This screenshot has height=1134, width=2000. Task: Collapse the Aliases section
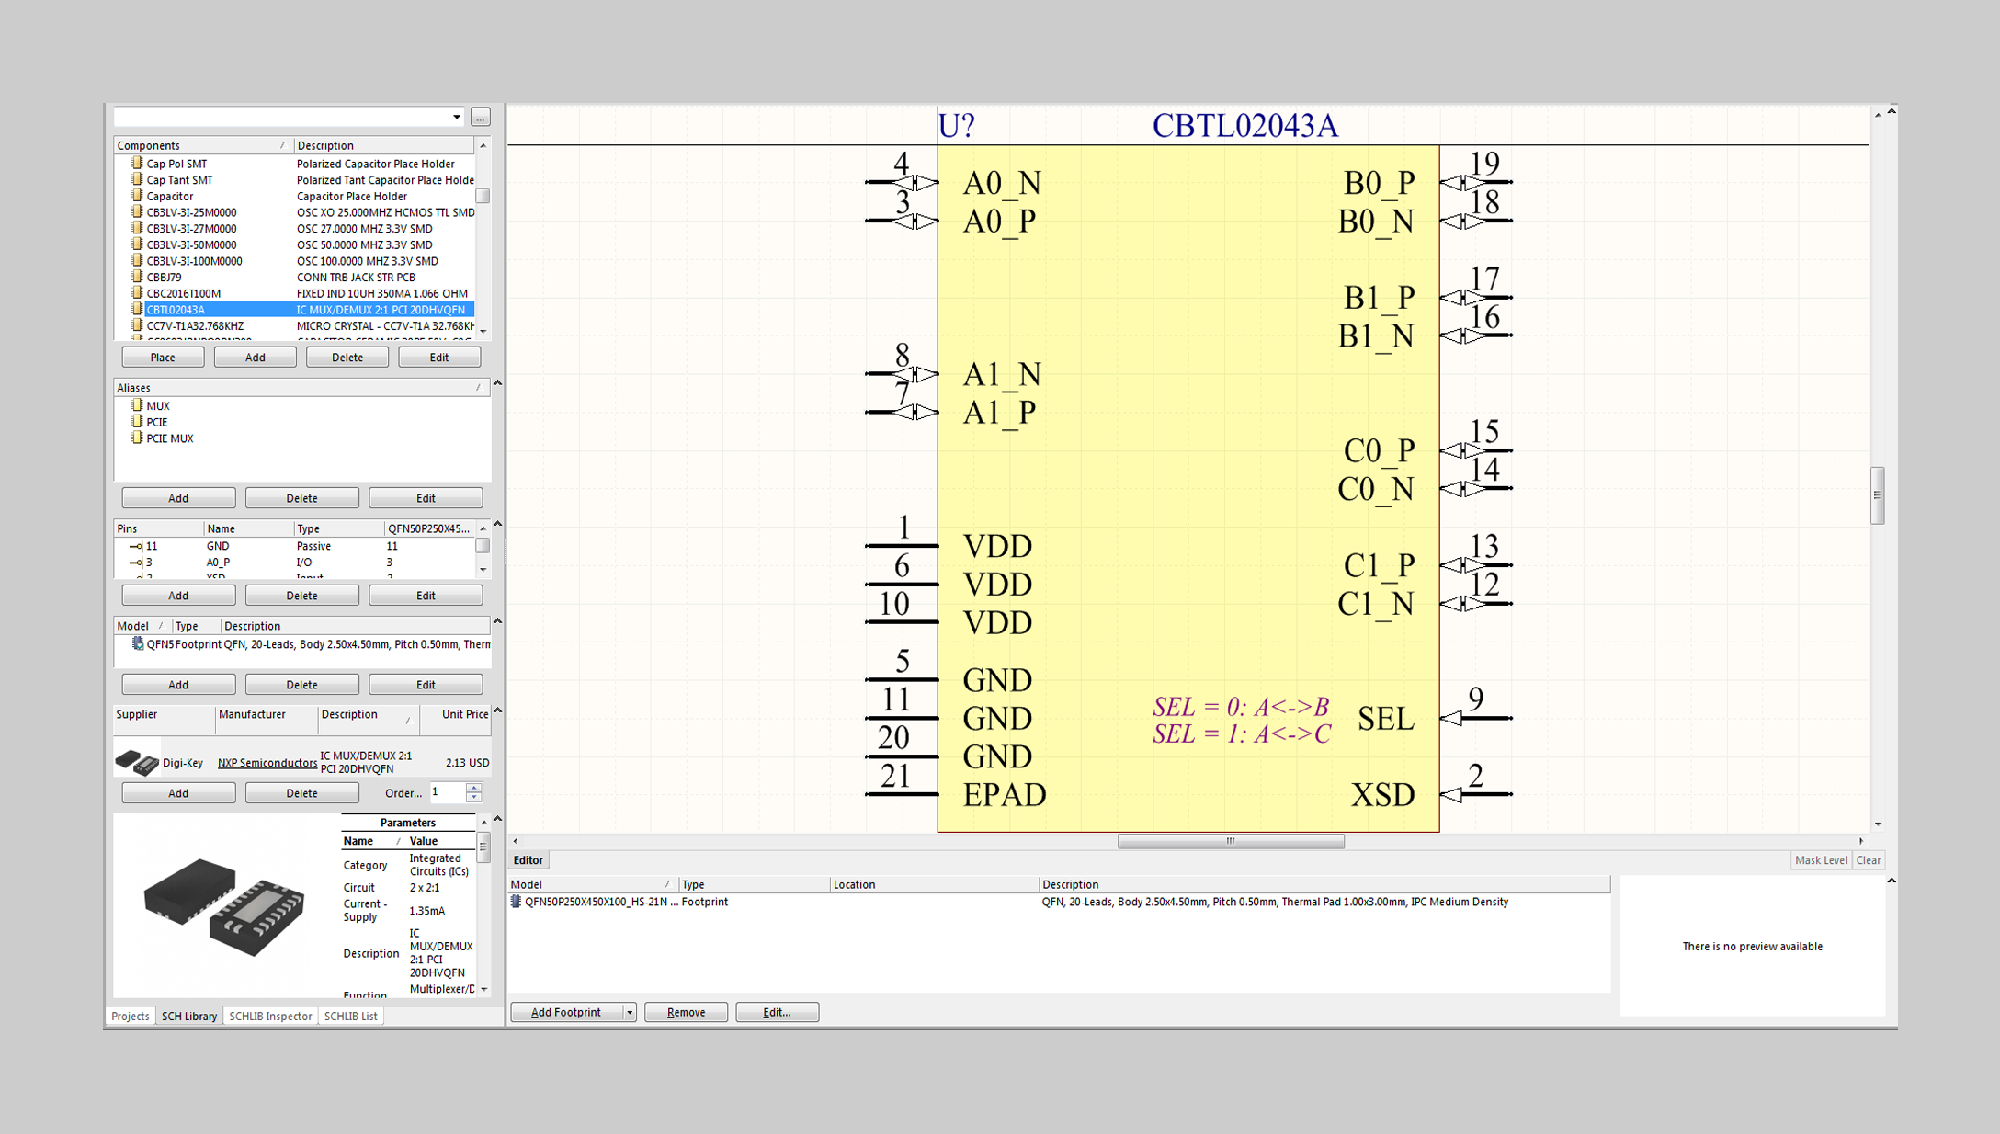coord(498,383)
